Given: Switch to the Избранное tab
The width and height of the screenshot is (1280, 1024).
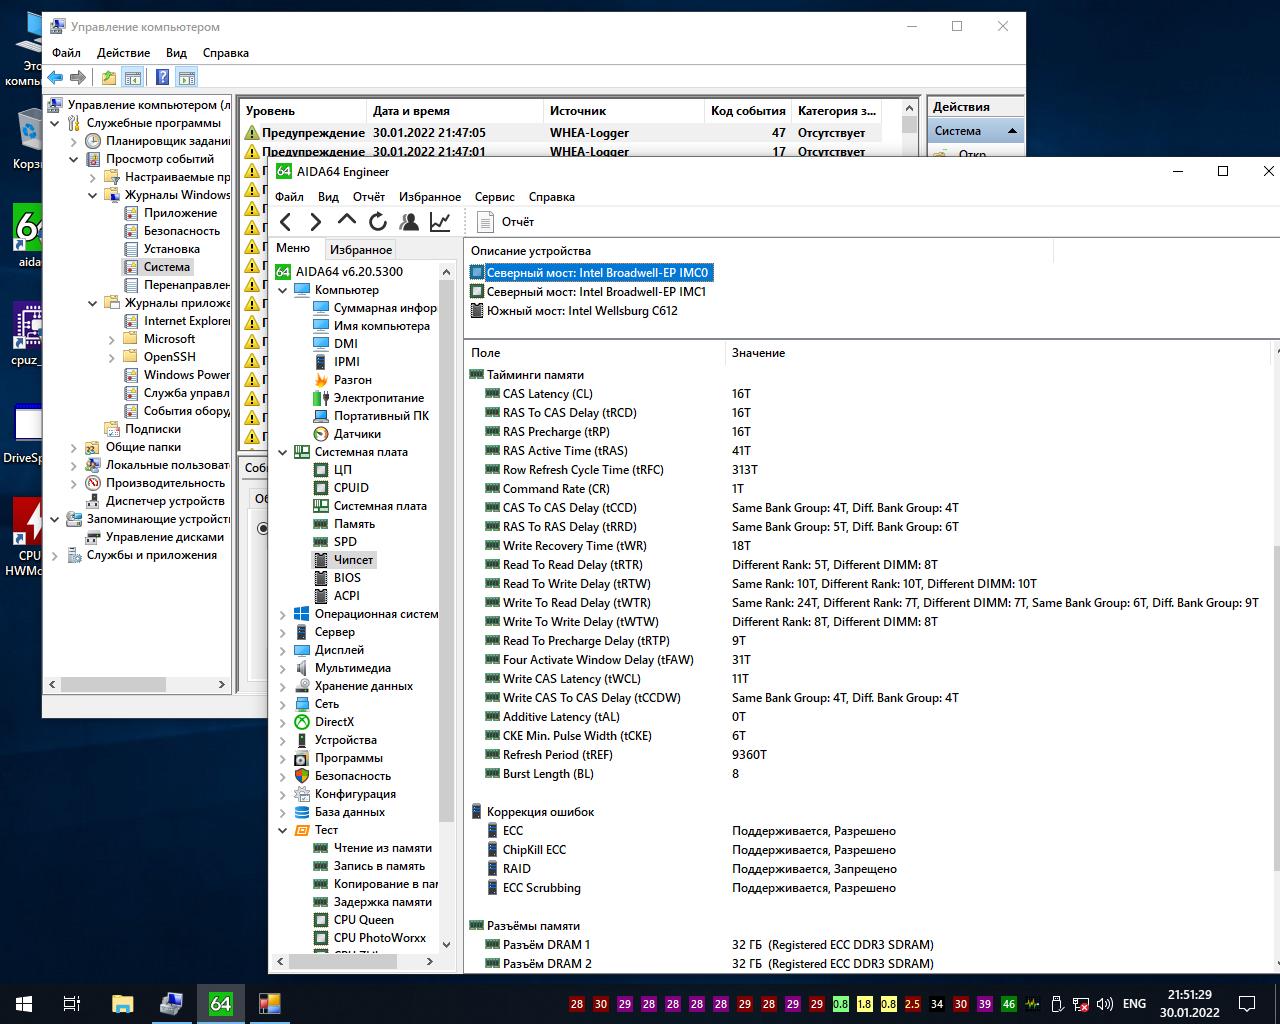Looking at the screenshot, I should (x=360, y=250).
